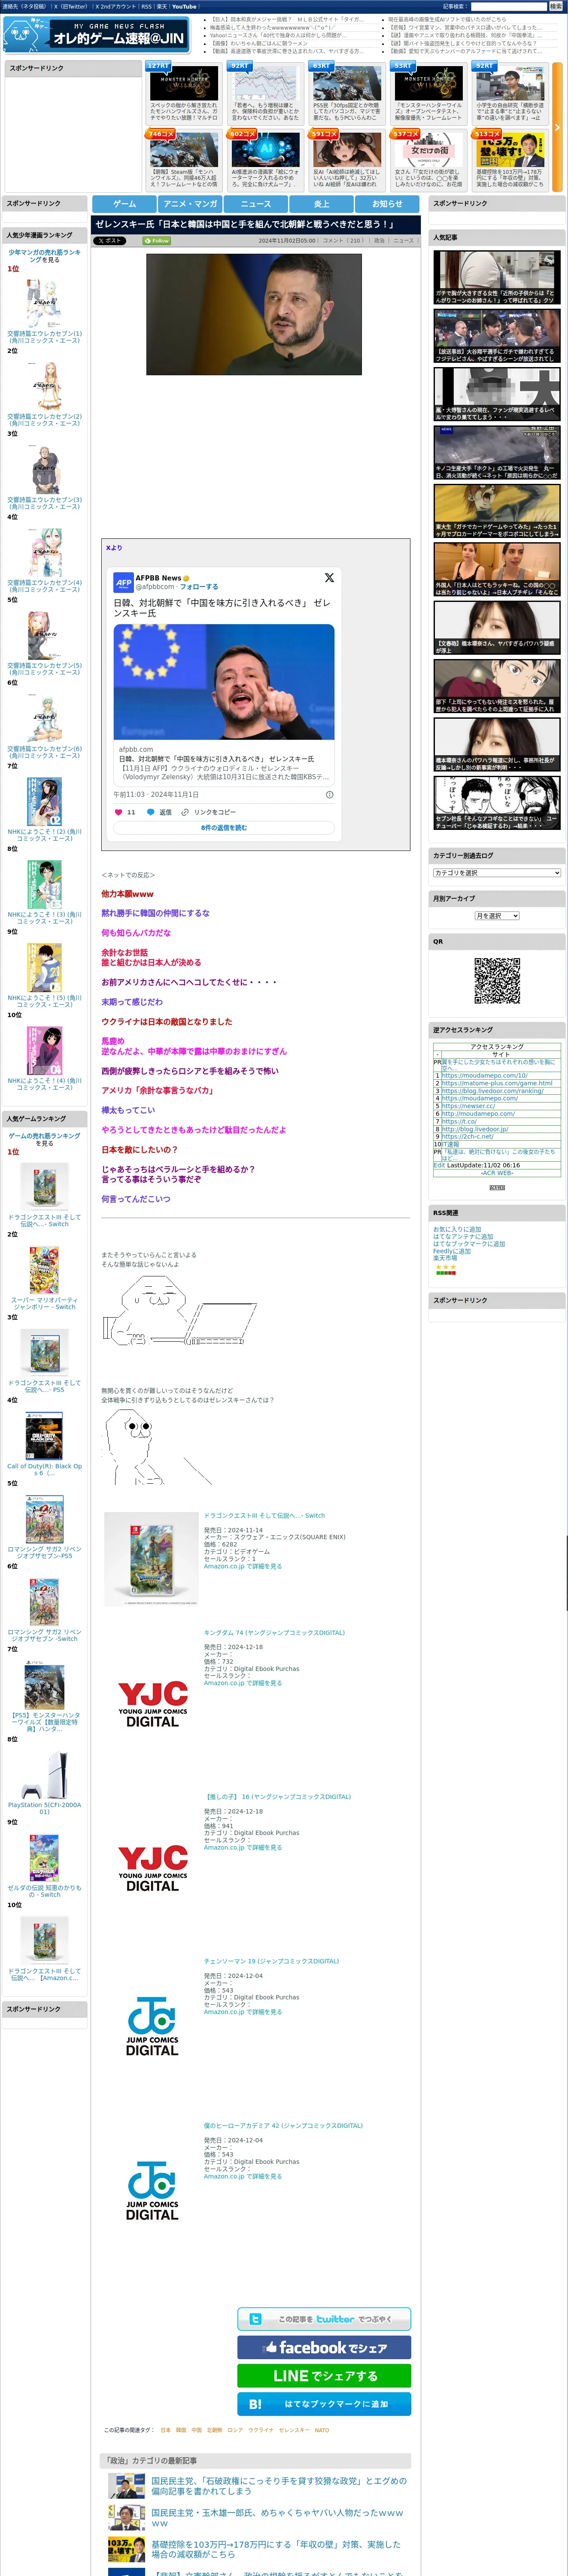
Task: Select the お知らせ navigation tab
Action: [x=387, y=204]
